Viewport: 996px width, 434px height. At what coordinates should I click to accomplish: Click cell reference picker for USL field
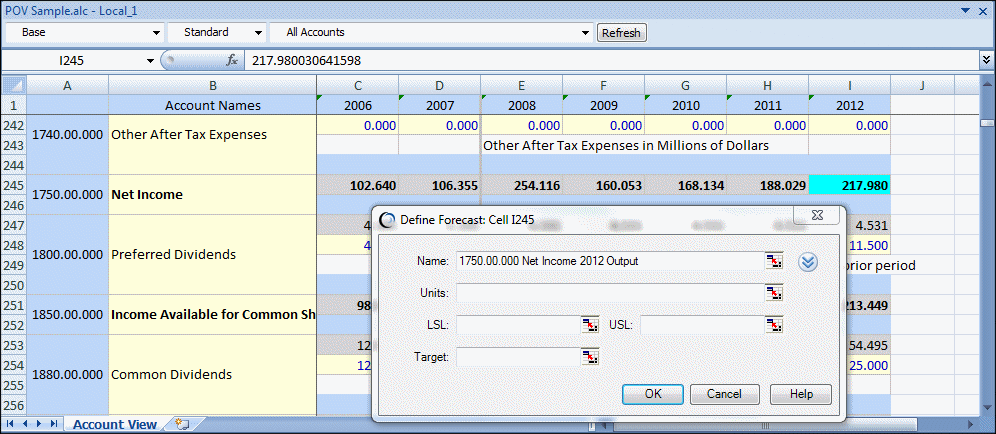[774, 325]
